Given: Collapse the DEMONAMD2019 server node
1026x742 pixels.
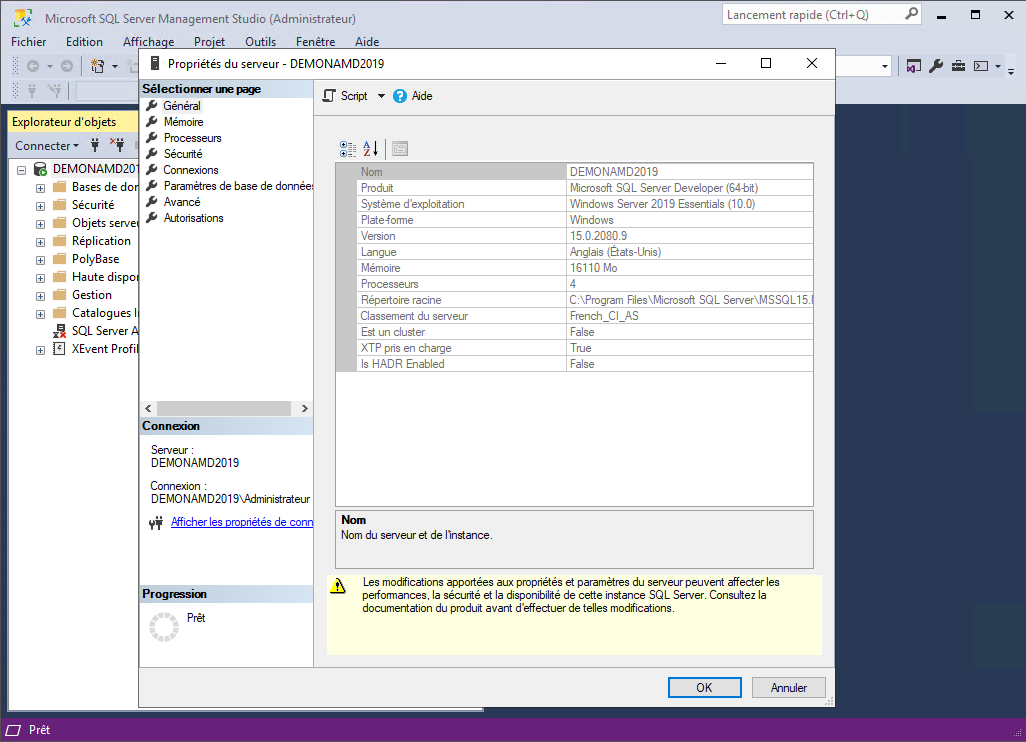Looking at the screenshot, I should click(x=22, y=169).
